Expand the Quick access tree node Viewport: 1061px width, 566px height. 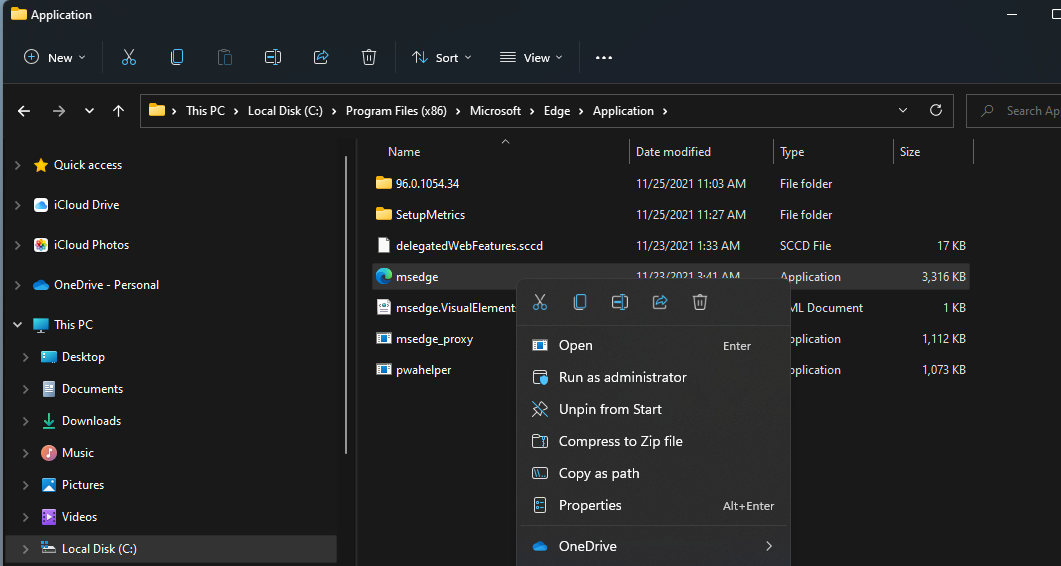tap(17, 165)
